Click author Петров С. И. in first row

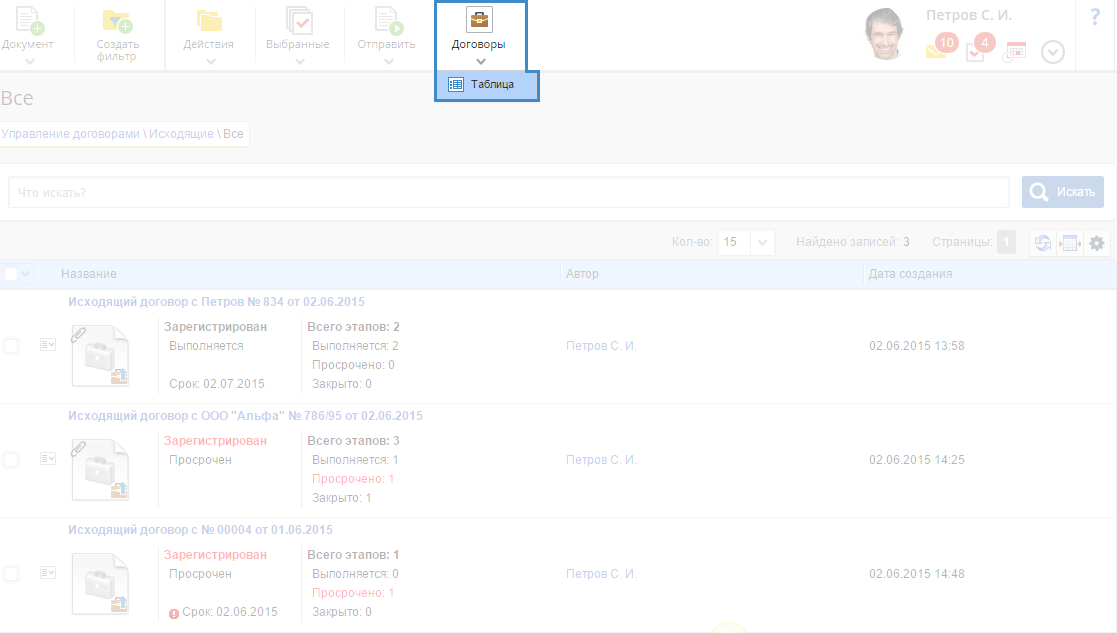pyautogui.click(x=601, y=346)
